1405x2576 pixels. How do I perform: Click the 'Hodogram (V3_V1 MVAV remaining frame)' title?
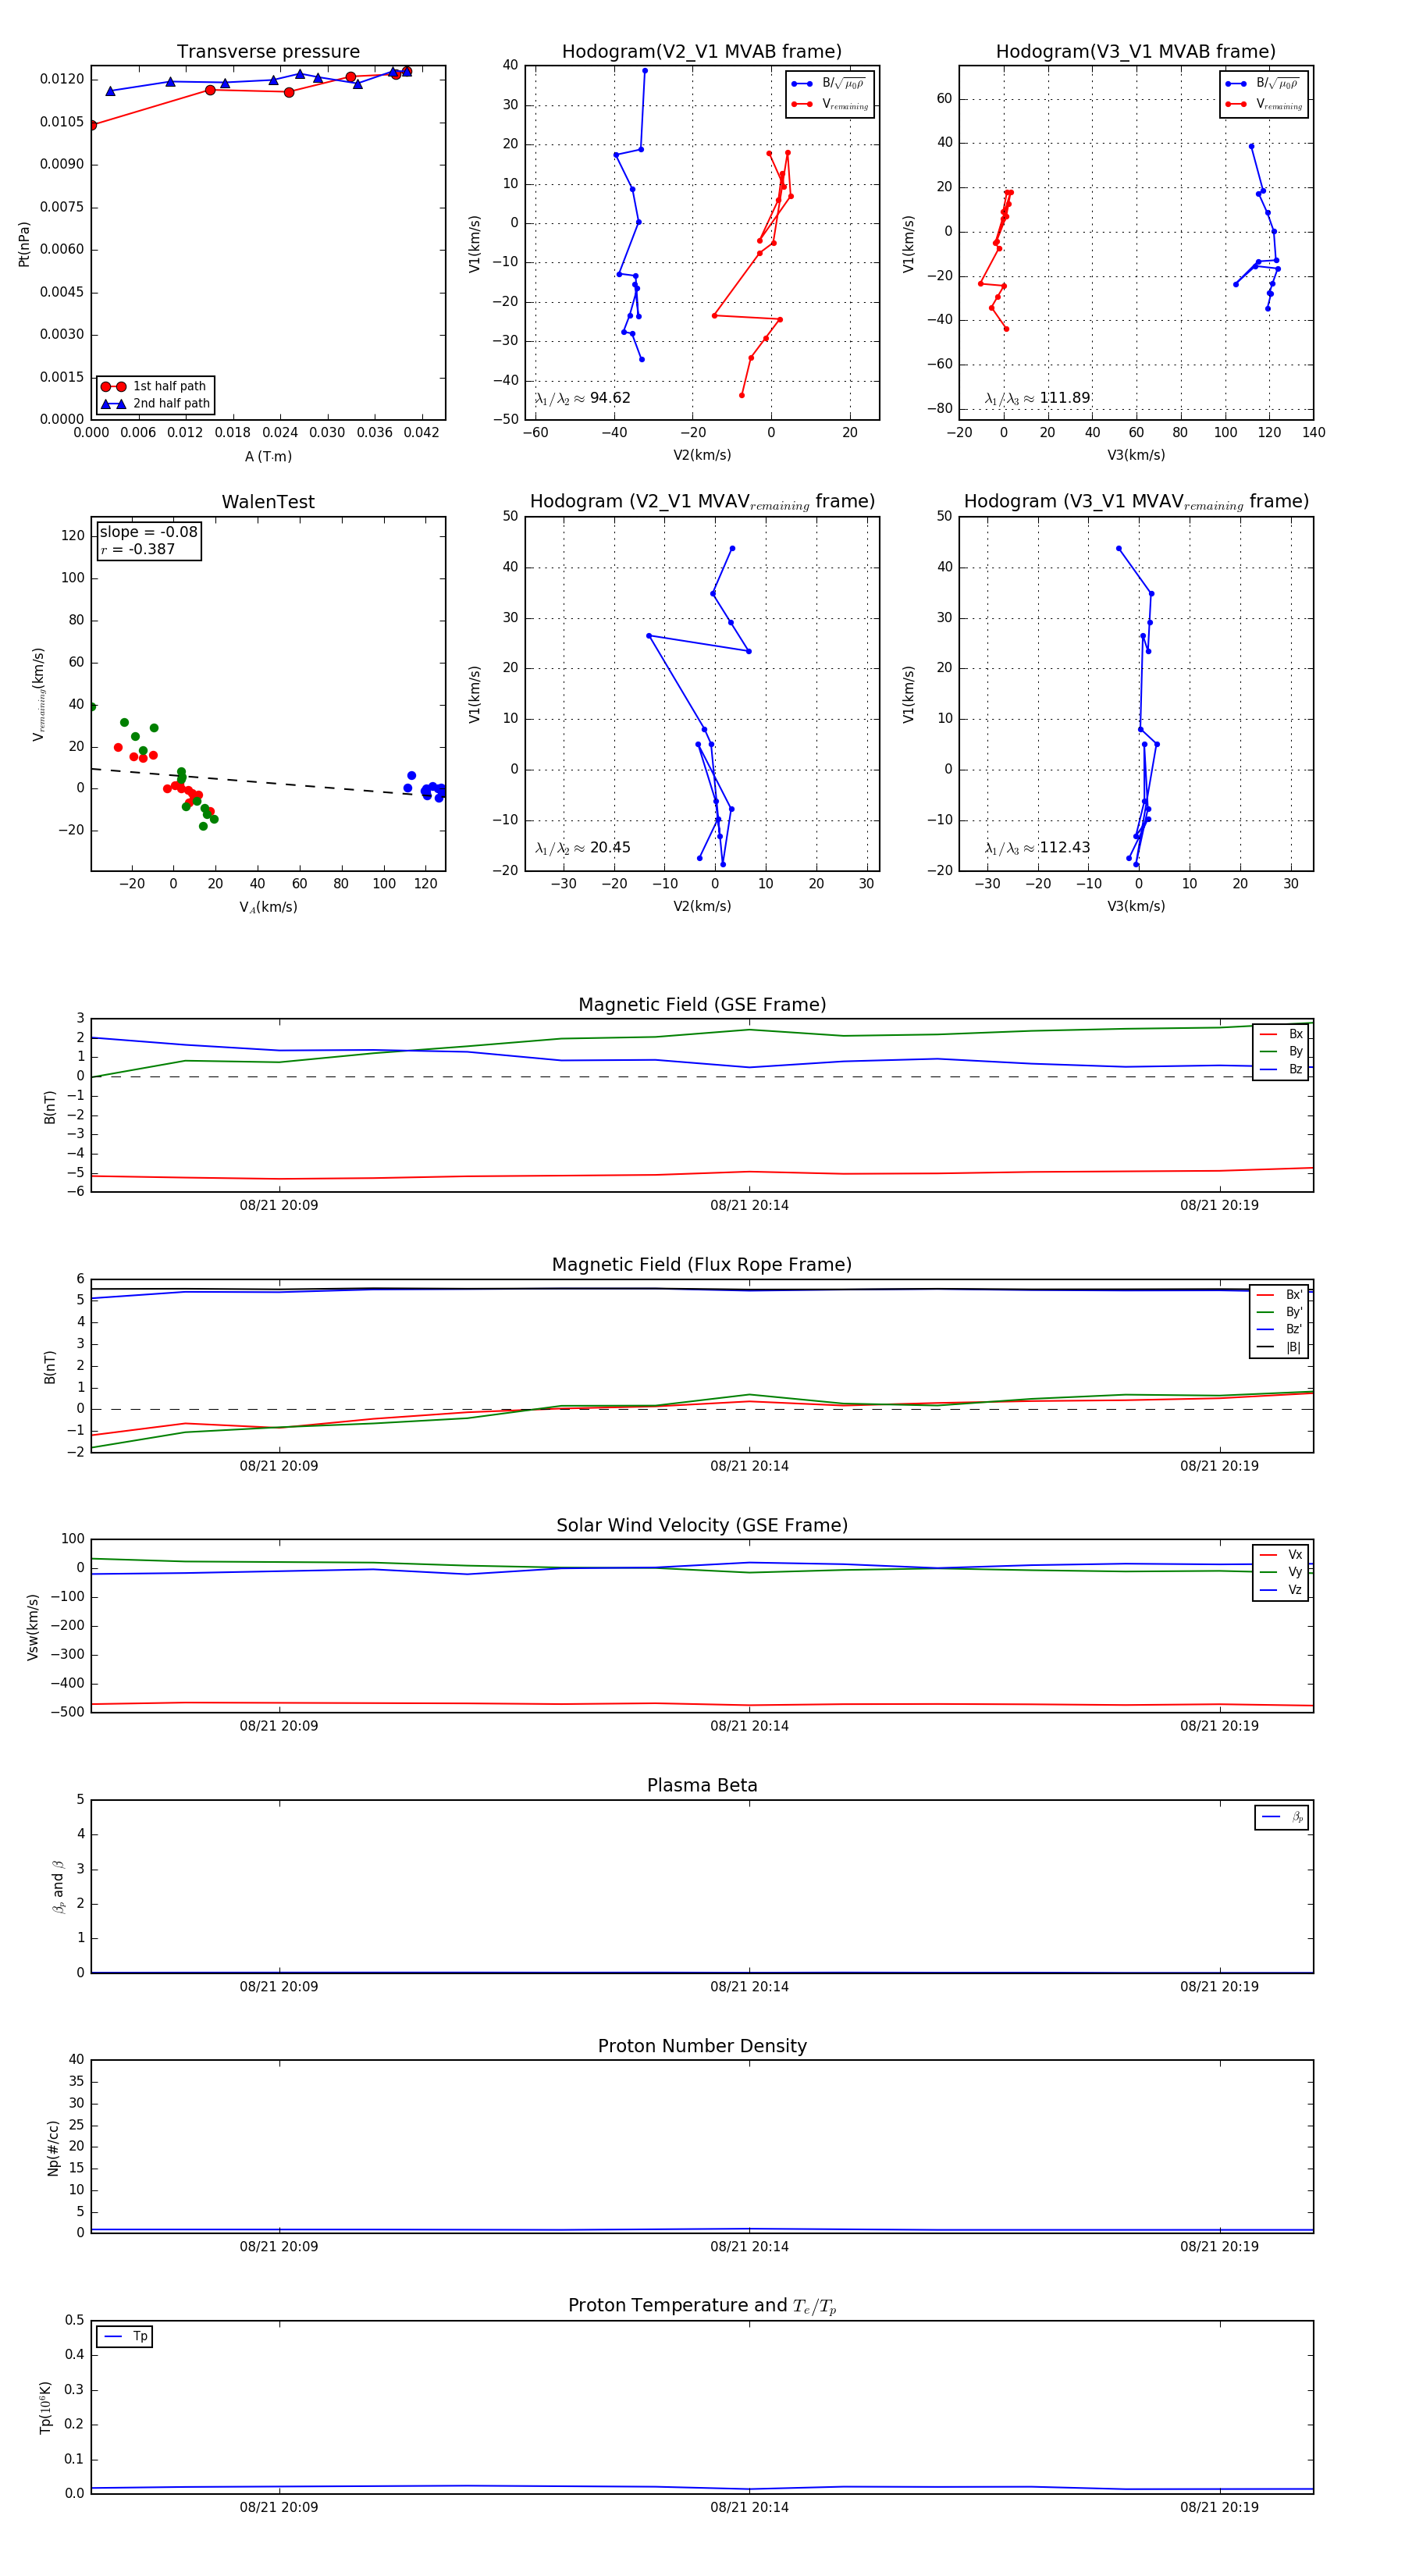1136,502
